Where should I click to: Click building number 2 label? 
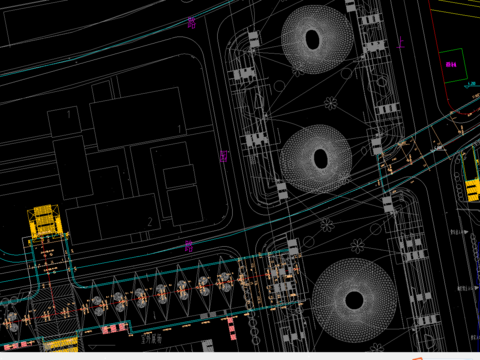pyautogui.click(x=150, y=221)
